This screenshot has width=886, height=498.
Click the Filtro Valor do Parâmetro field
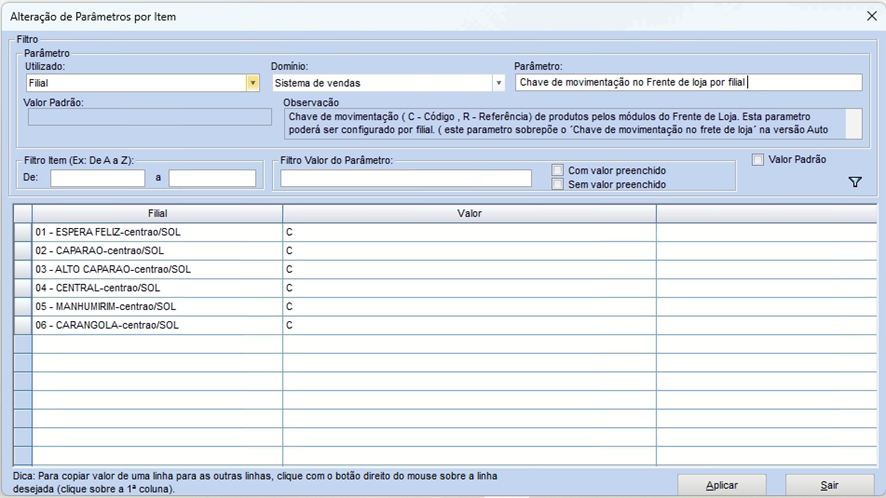(406, 178)
